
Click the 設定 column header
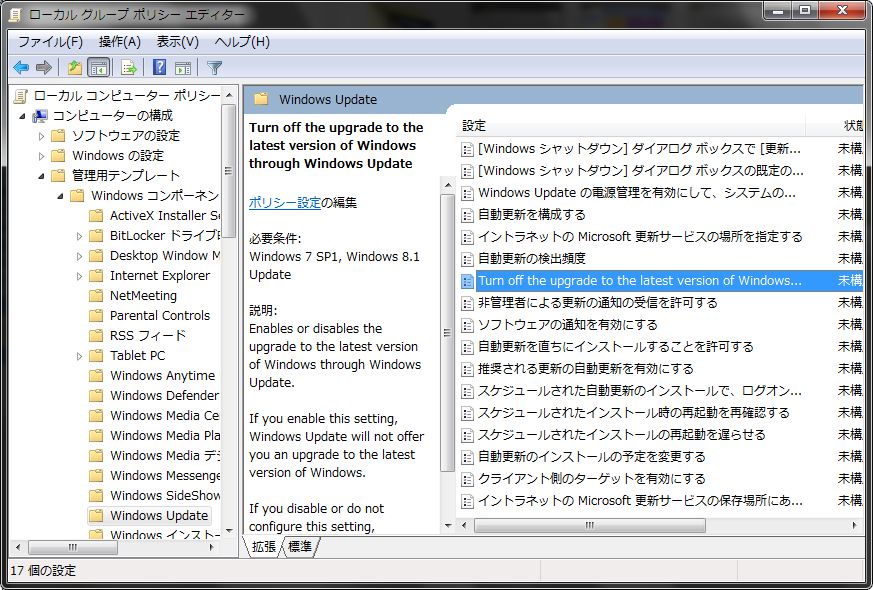(x=633, y=126)
